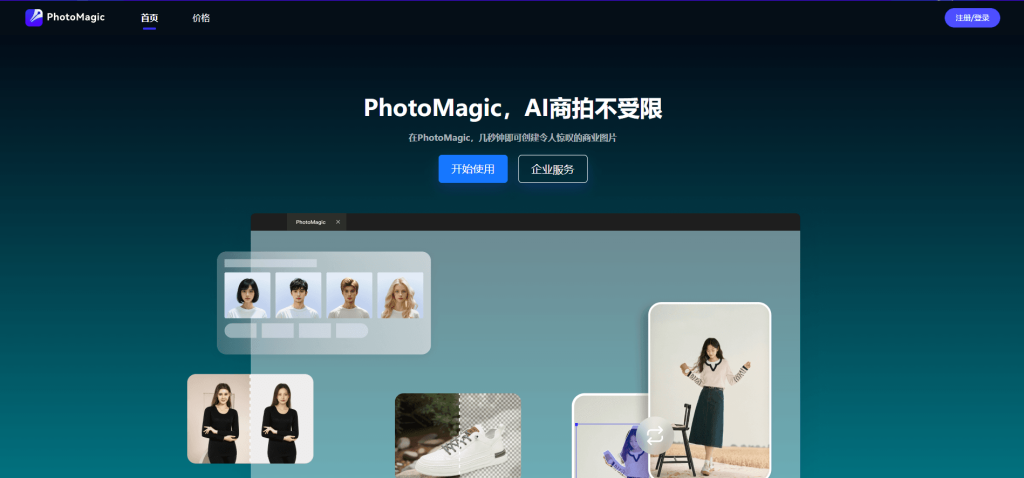
Task: Open the 价格 pricing page
Action: point(201,18)
